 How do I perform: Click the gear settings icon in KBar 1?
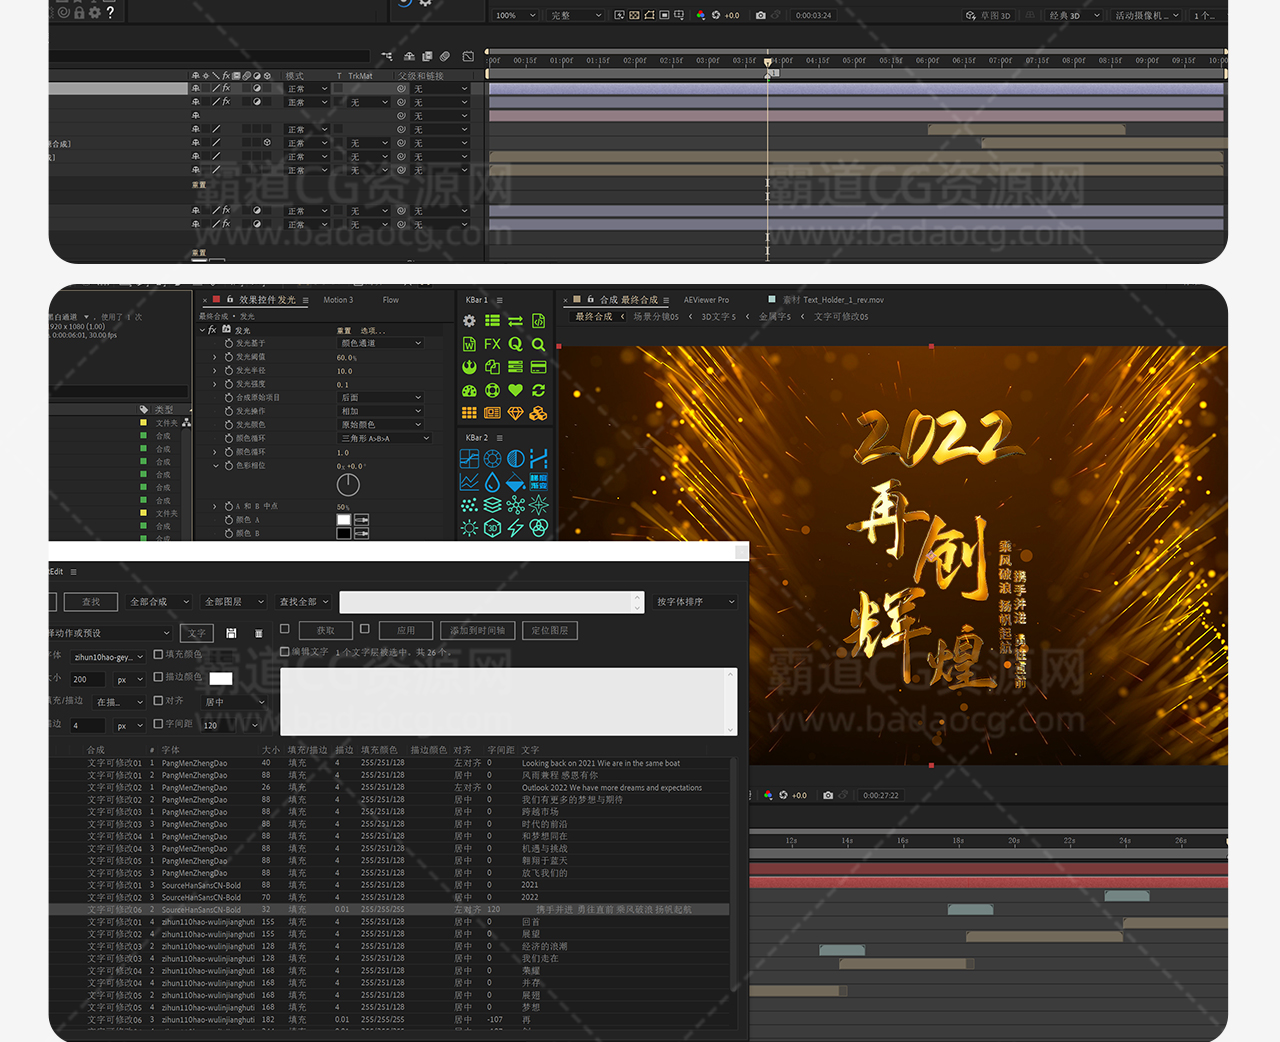coord(469,321)
